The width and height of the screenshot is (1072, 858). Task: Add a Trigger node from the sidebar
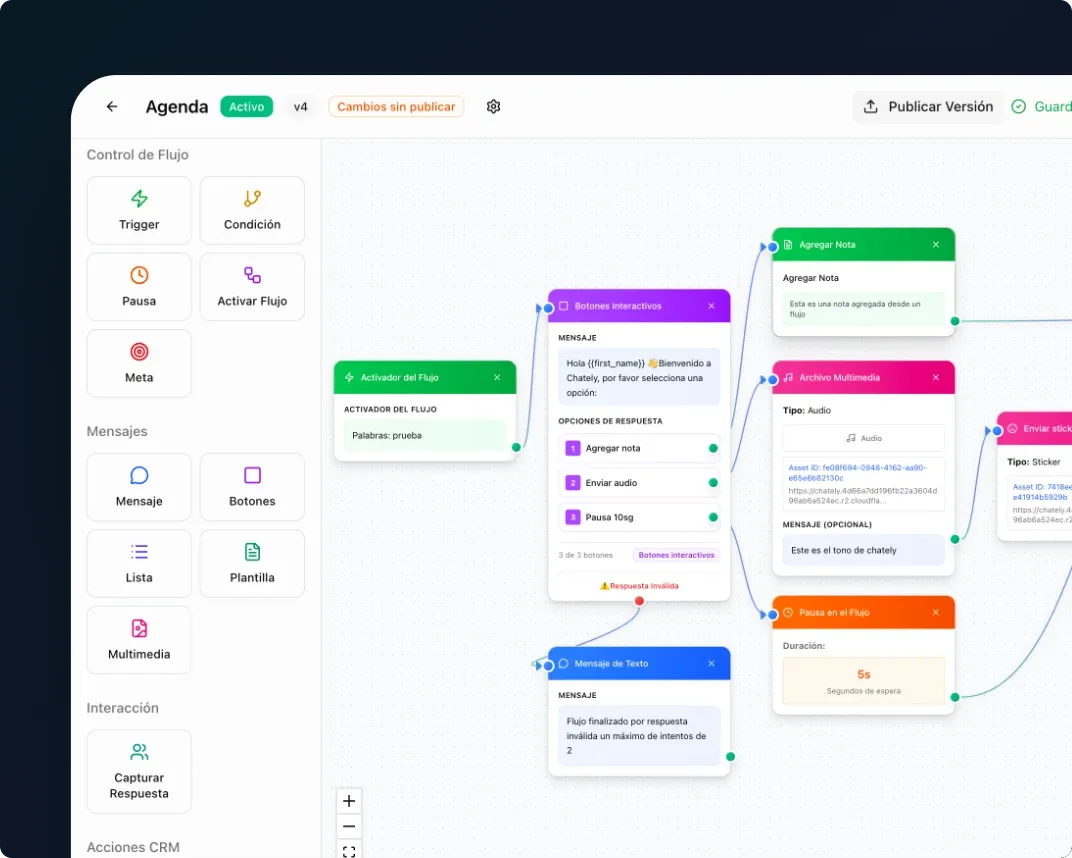tap(139, 211)
